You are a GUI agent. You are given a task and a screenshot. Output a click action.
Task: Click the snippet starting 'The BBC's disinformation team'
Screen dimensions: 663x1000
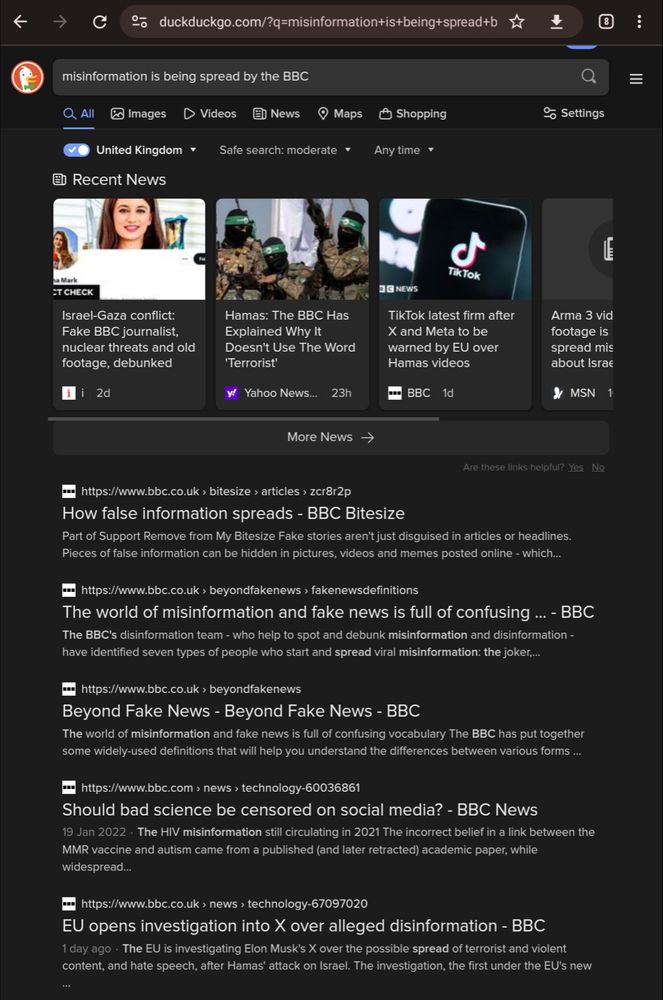(317, 643)
